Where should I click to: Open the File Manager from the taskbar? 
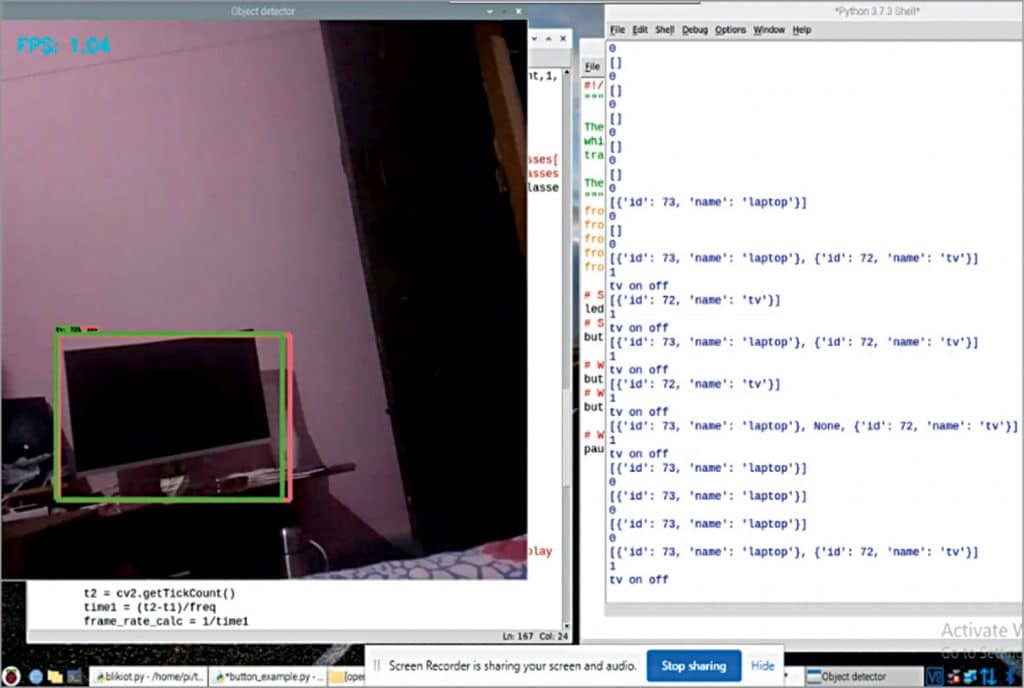pos(55,676)
